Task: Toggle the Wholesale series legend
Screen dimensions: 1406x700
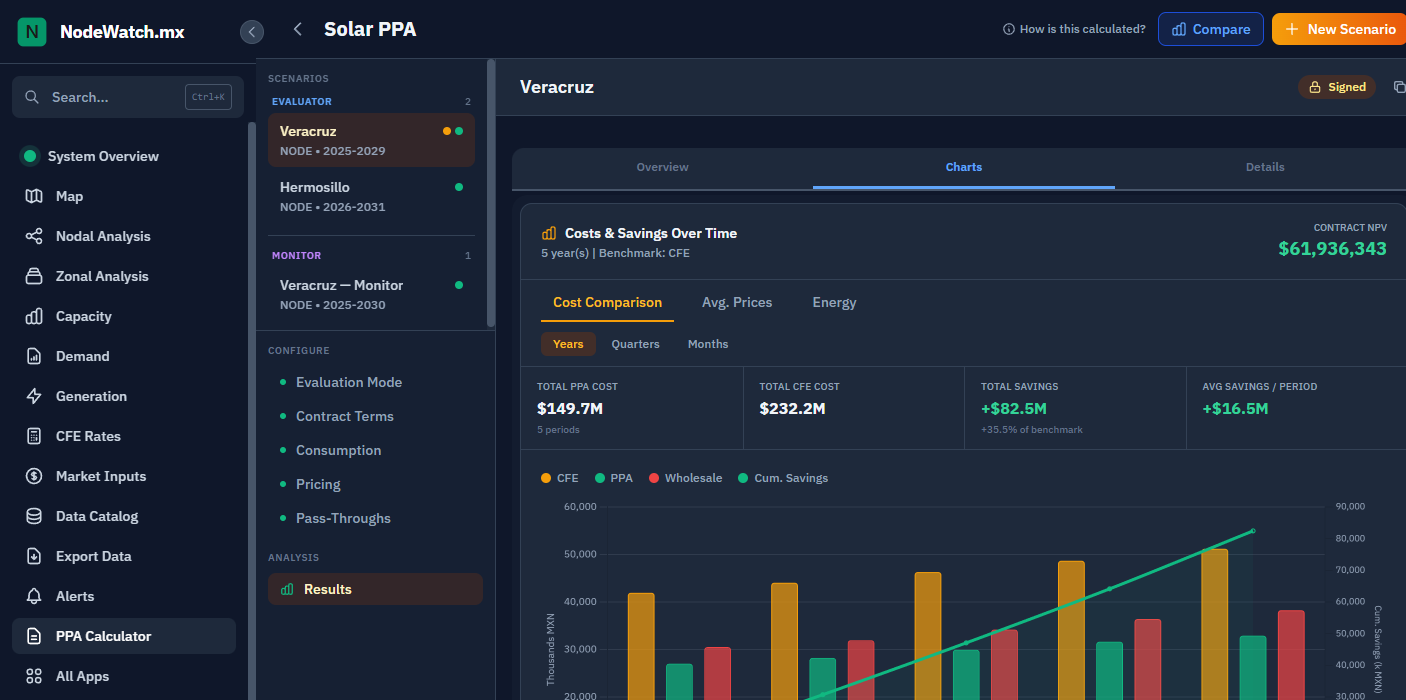Action: (686, 478)
